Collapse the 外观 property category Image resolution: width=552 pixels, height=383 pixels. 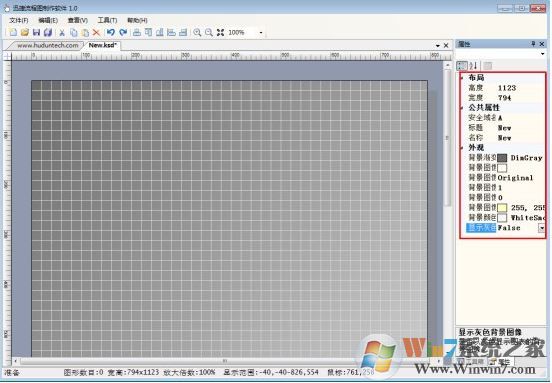click(x=462, y=148)
